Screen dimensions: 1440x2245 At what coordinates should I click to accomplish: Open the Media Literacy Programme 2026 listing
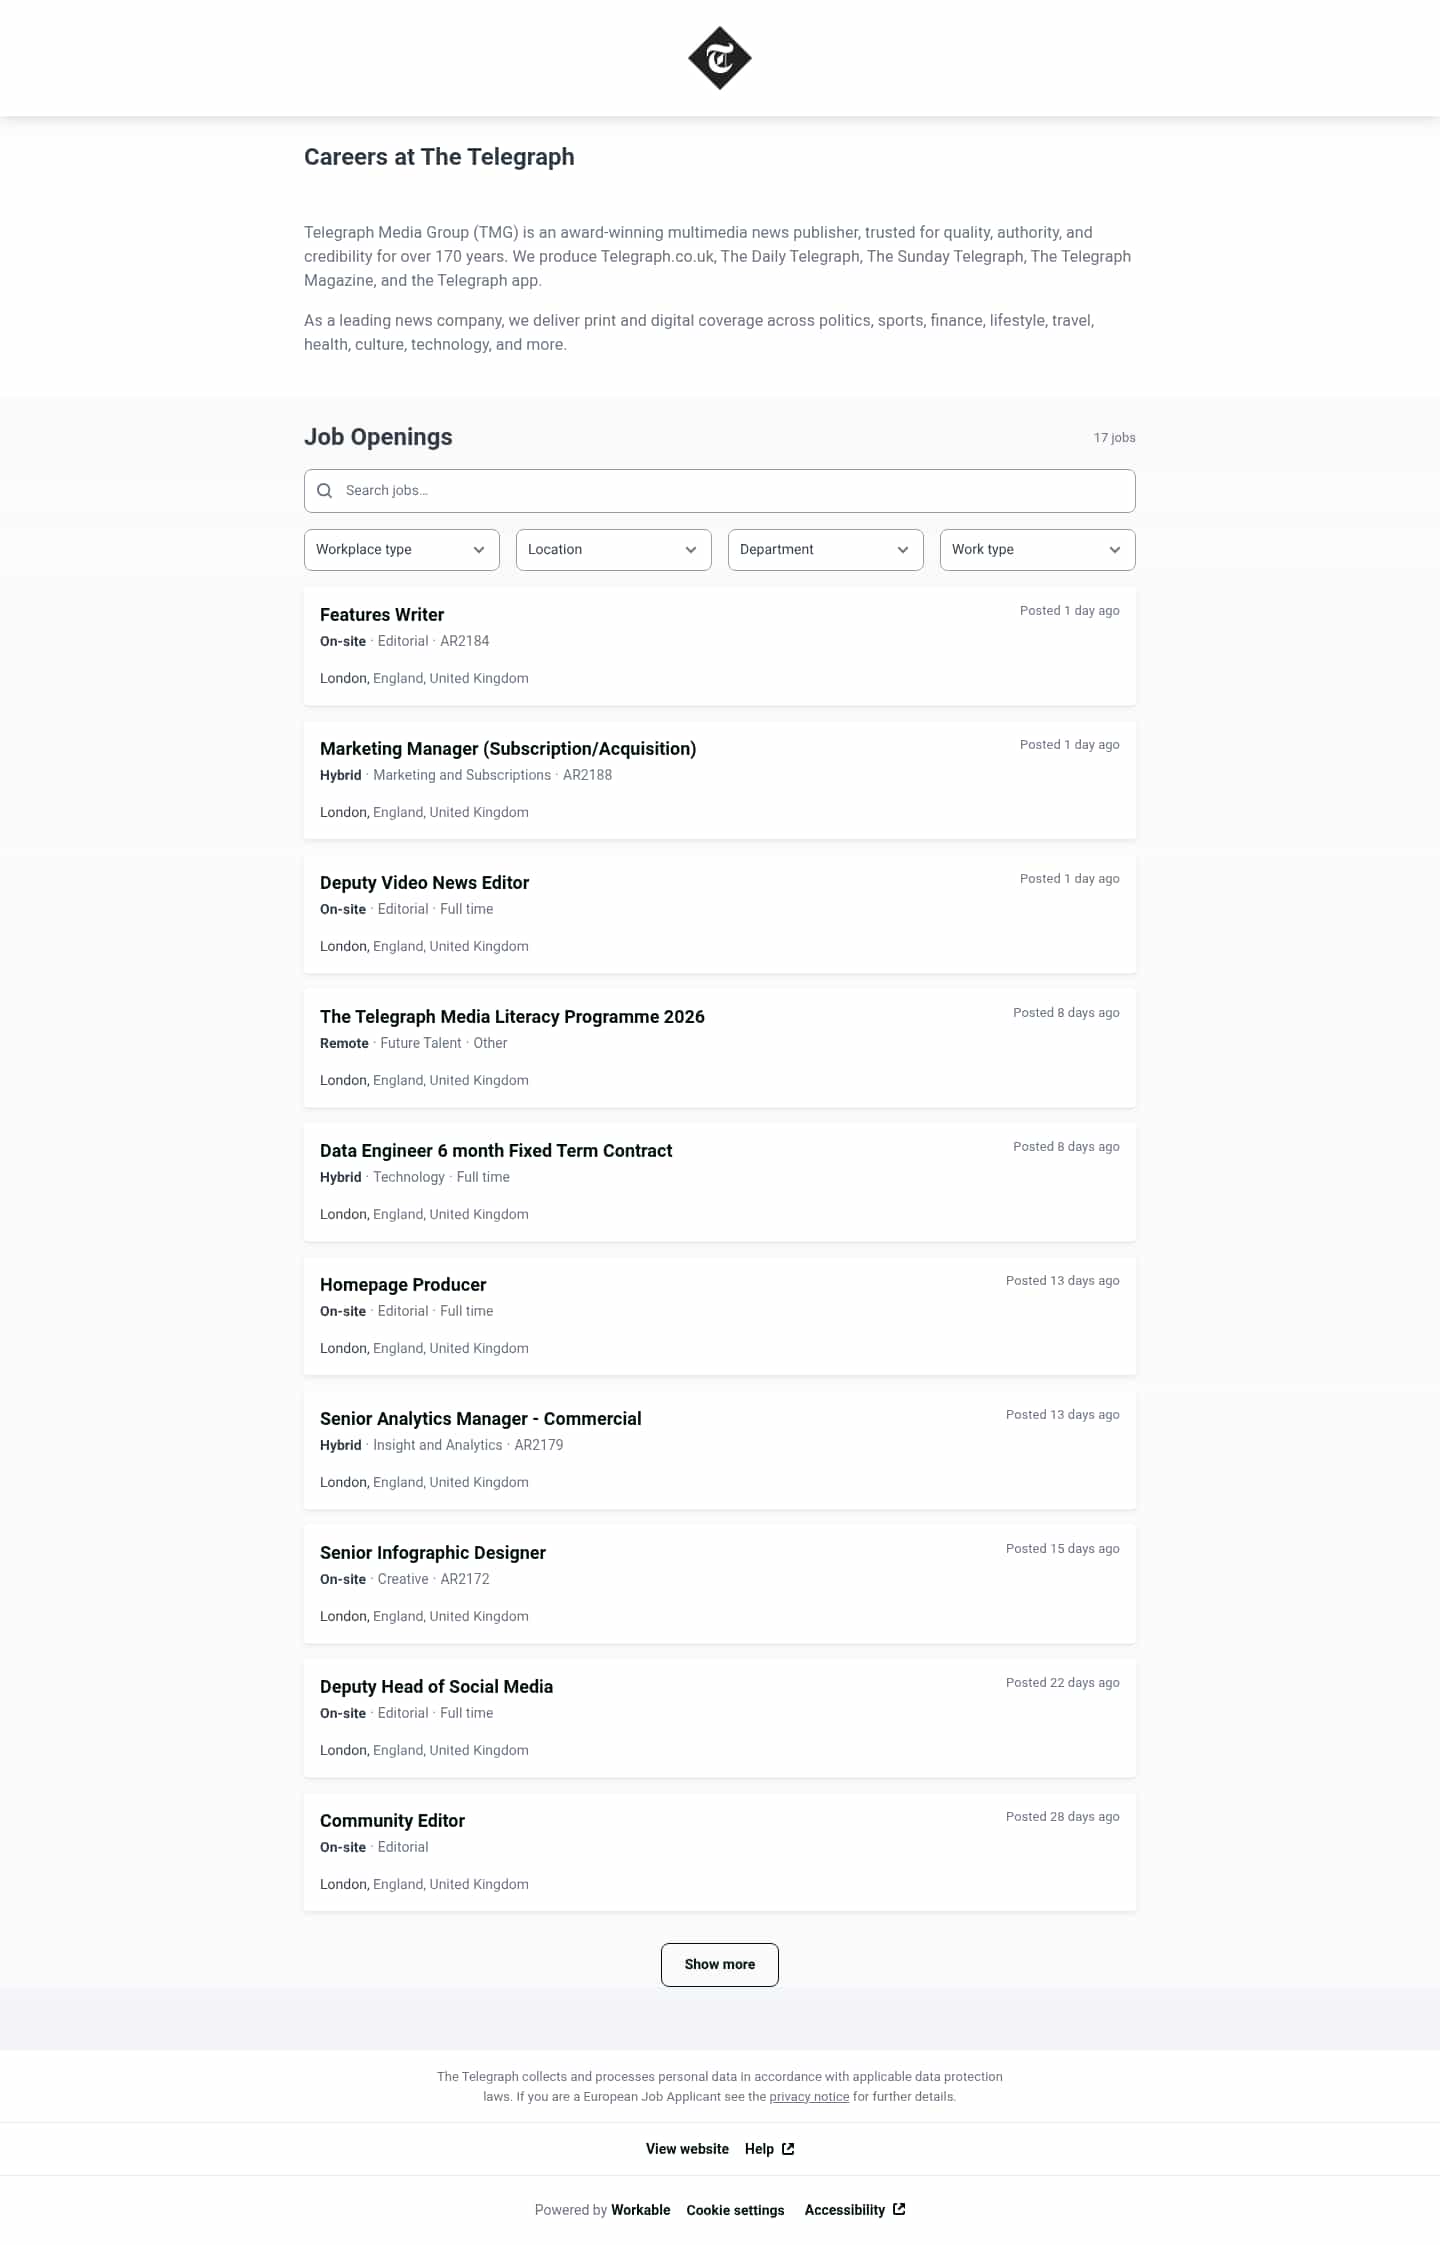(x=512, y=1017)
